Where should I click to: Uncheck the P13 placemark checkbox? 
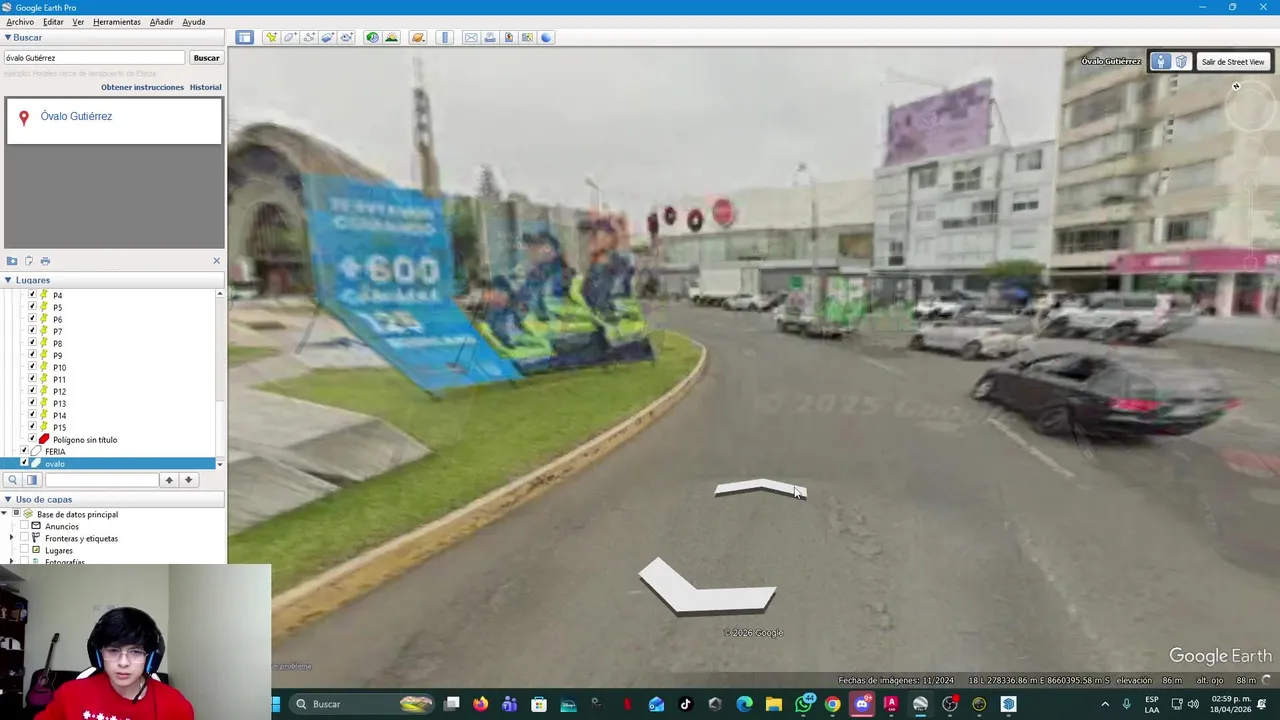(x=32, y=403)
